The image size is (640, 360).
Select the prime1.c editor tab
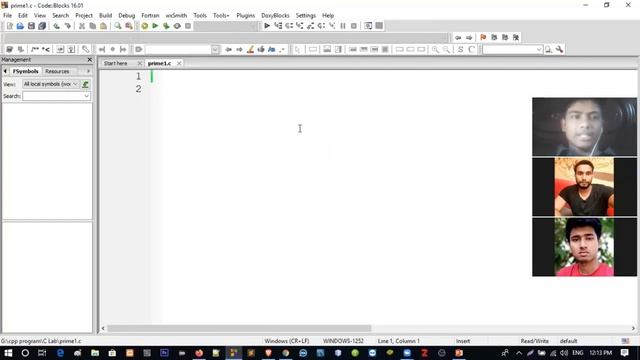pos(159,63)
